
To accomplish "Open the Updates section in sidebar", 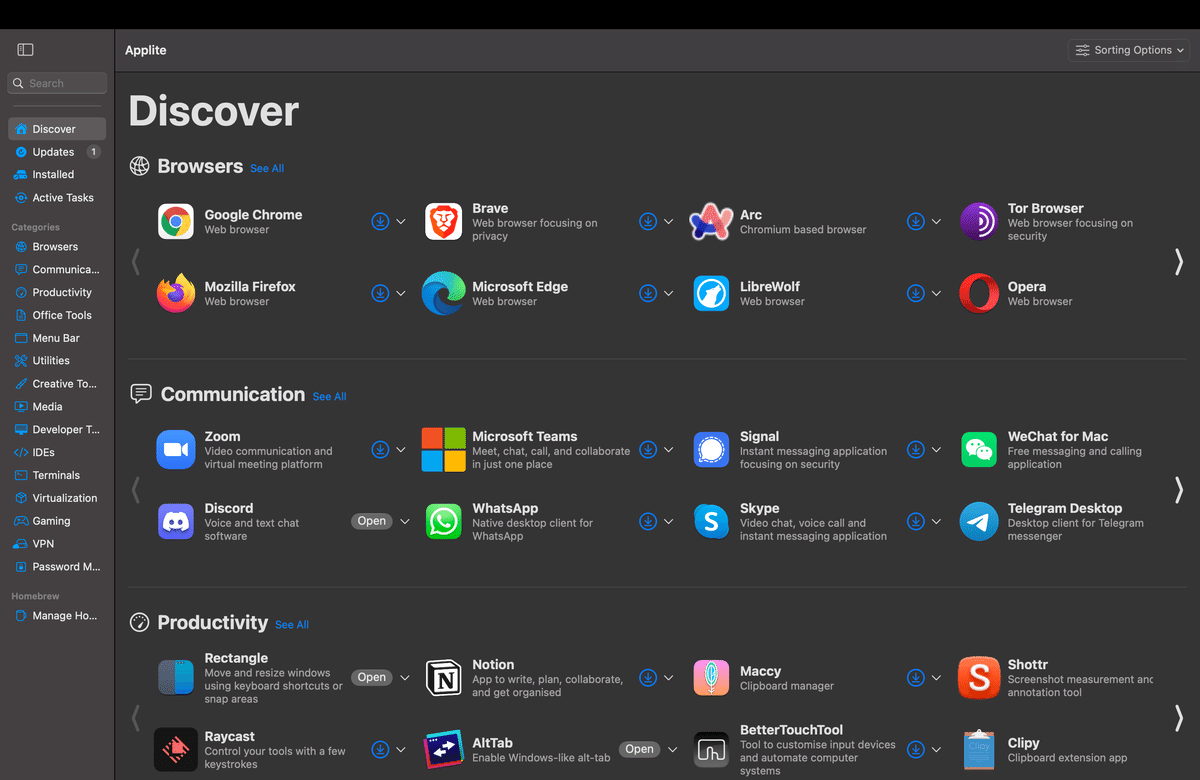I will point(57,152).
